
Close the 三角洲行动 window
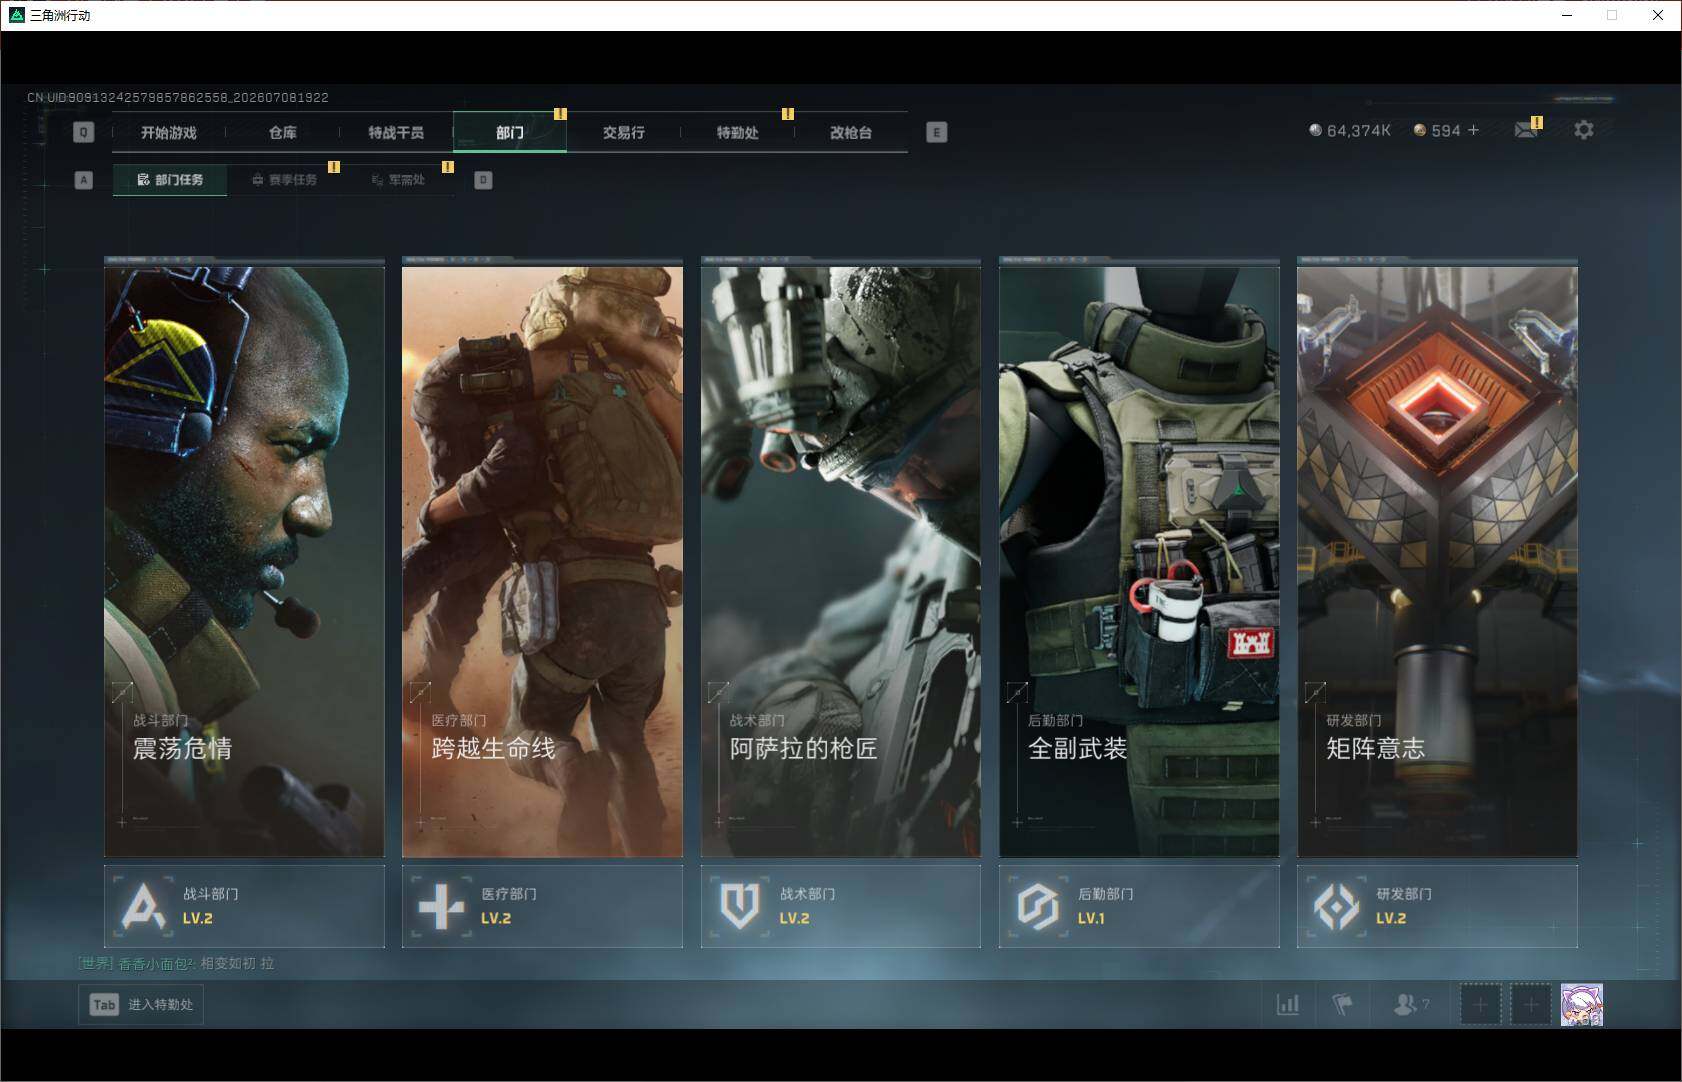[x=1658, y=15]
